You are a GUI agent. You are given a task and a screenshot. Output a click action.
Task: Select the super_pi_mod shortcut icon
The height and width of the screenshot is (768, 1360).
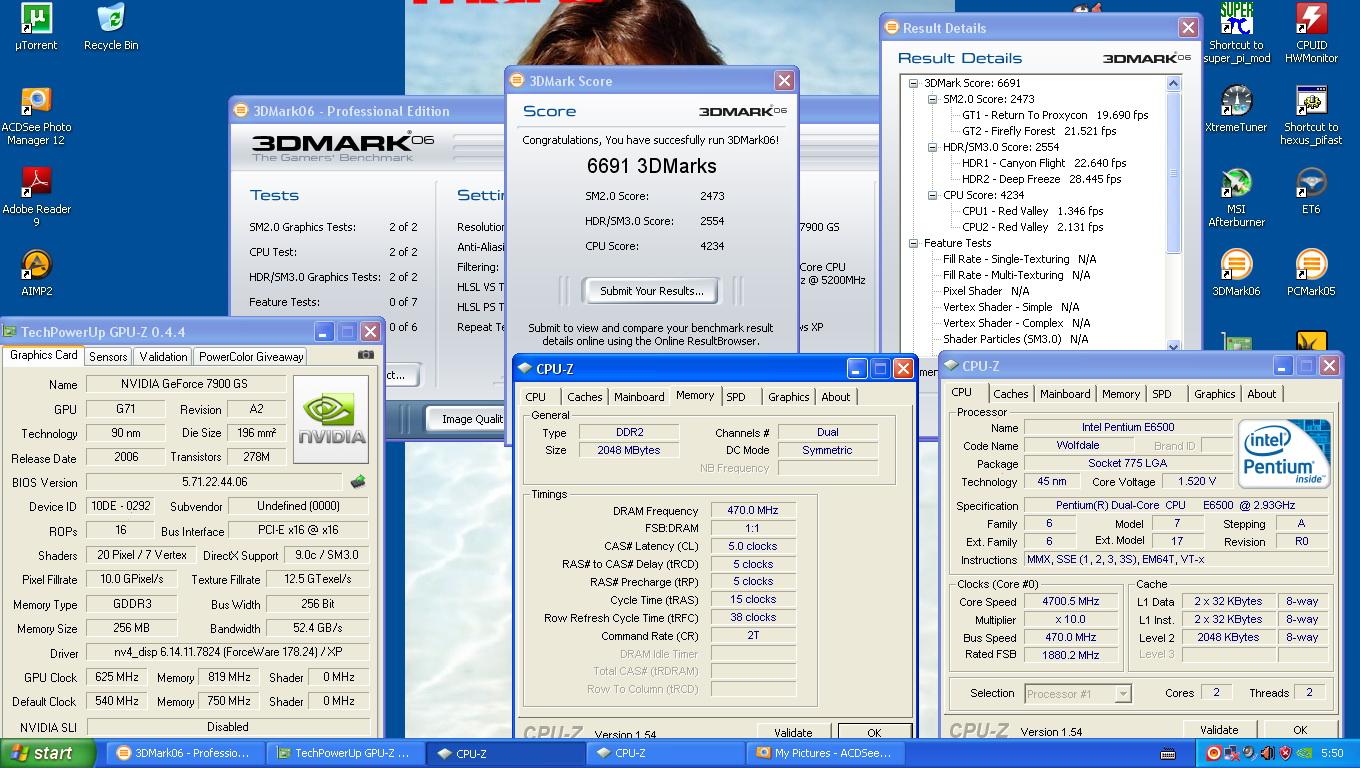pyautogui.click(x=1236, y=33)
